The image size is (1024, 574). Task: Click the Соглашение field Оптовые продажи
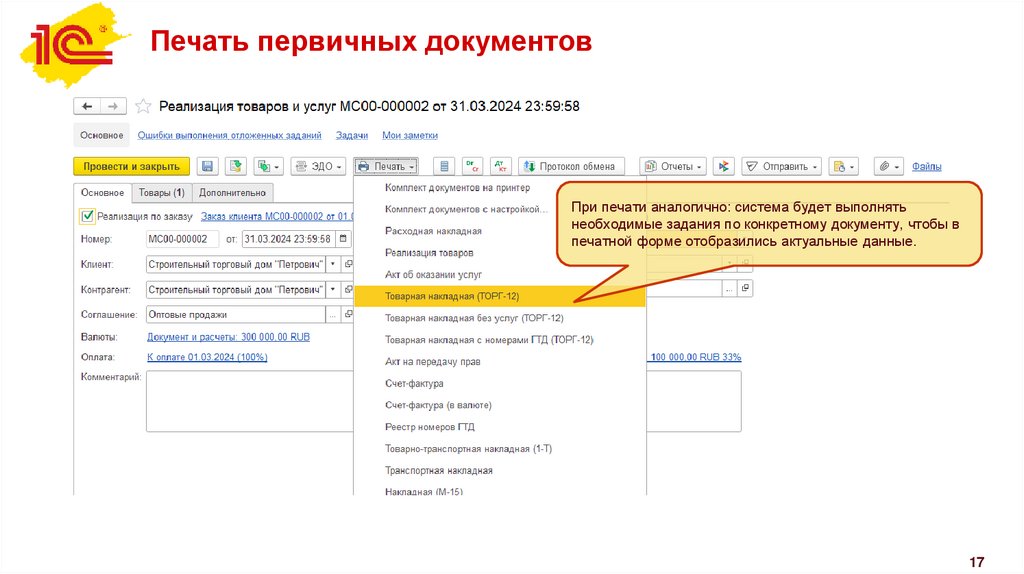[x=235, y=315]
